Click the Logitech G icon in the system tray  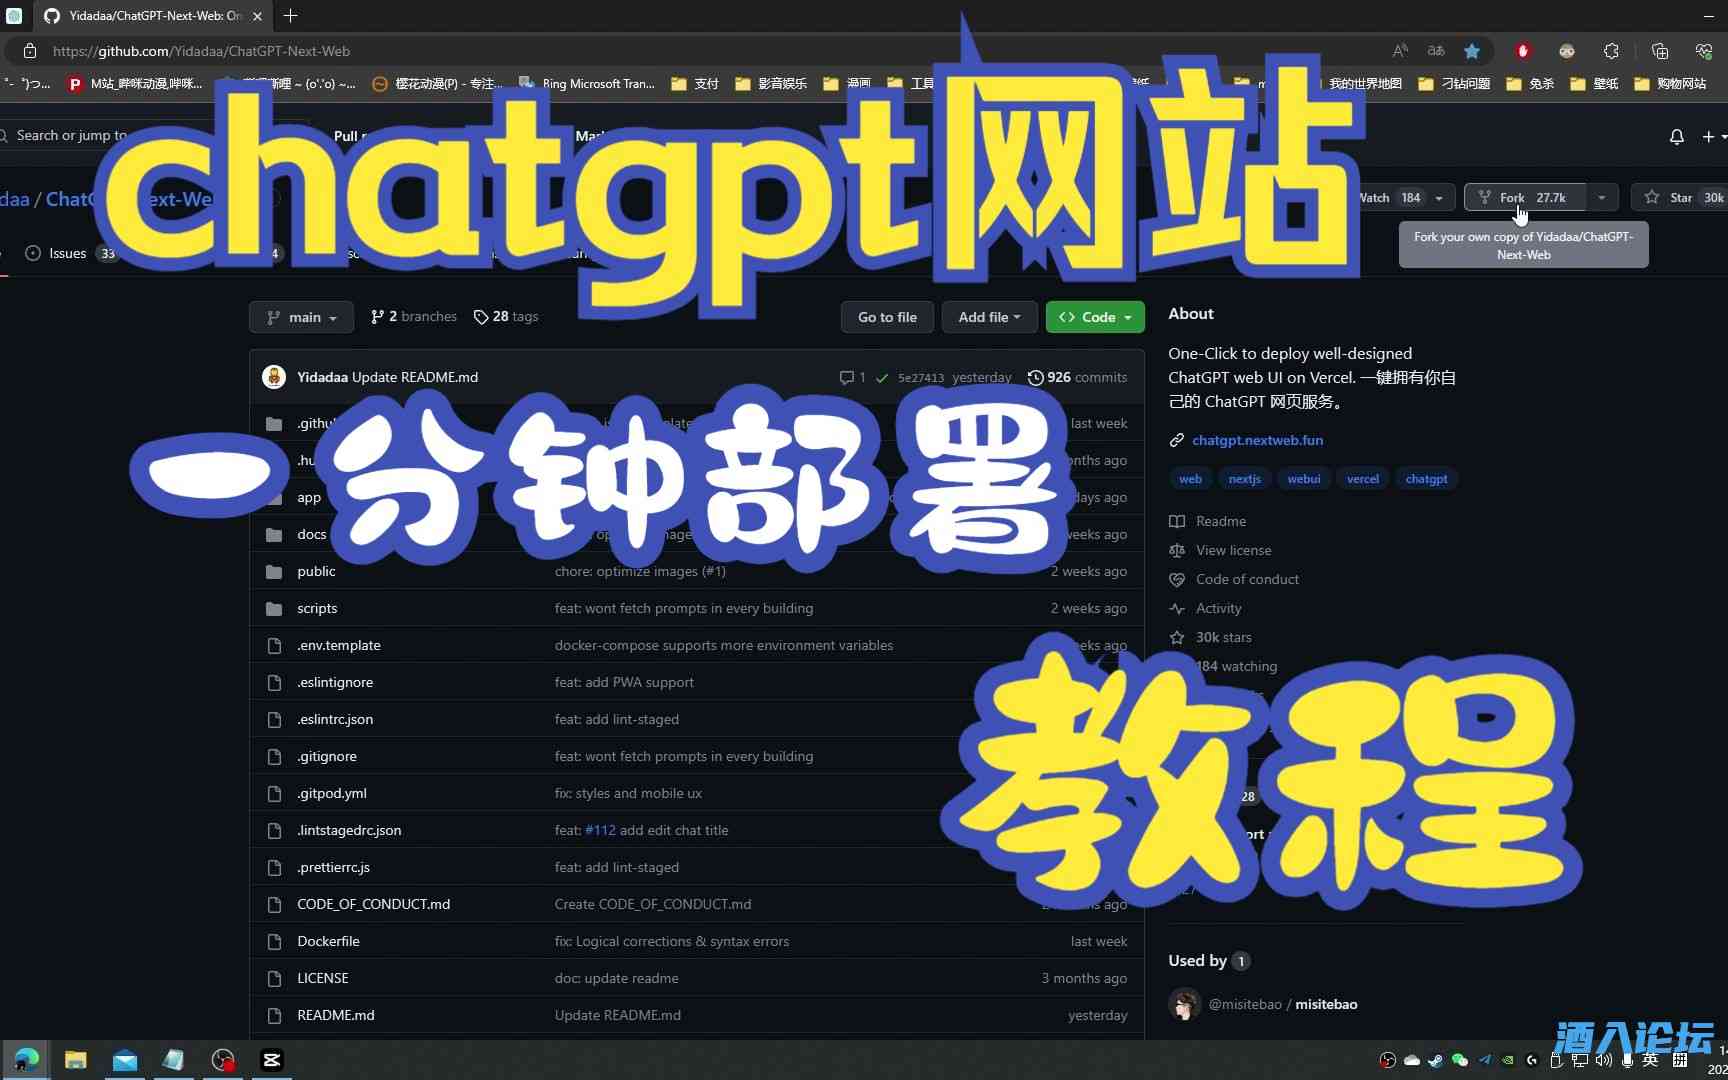[1532, 1060]
